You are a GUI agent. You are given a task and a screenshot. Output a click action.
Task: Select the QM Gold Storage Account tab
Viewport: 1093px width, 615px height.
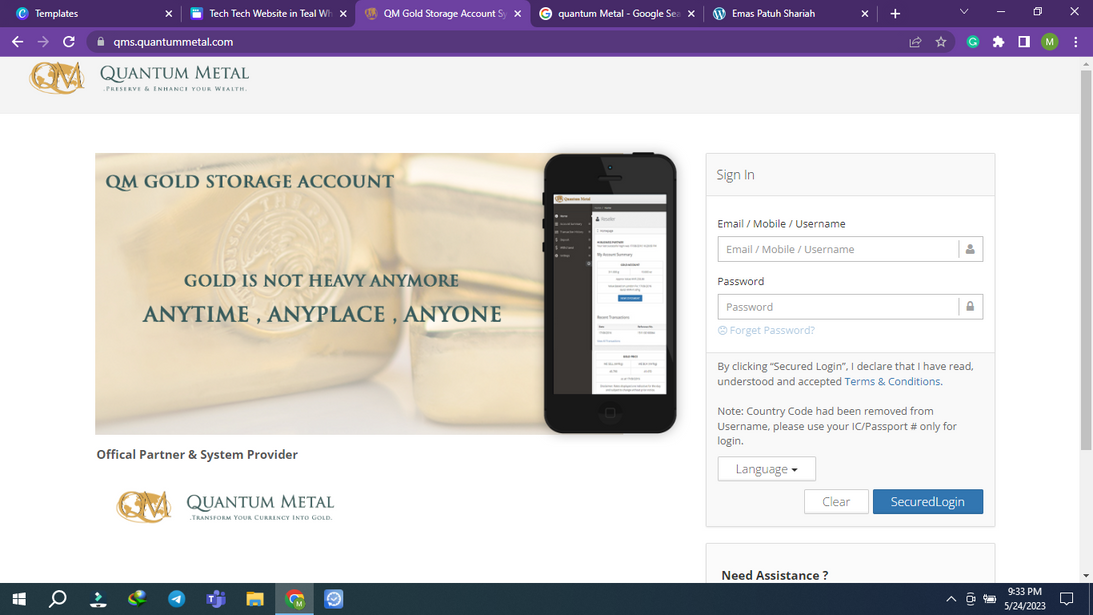click(443, 13)
